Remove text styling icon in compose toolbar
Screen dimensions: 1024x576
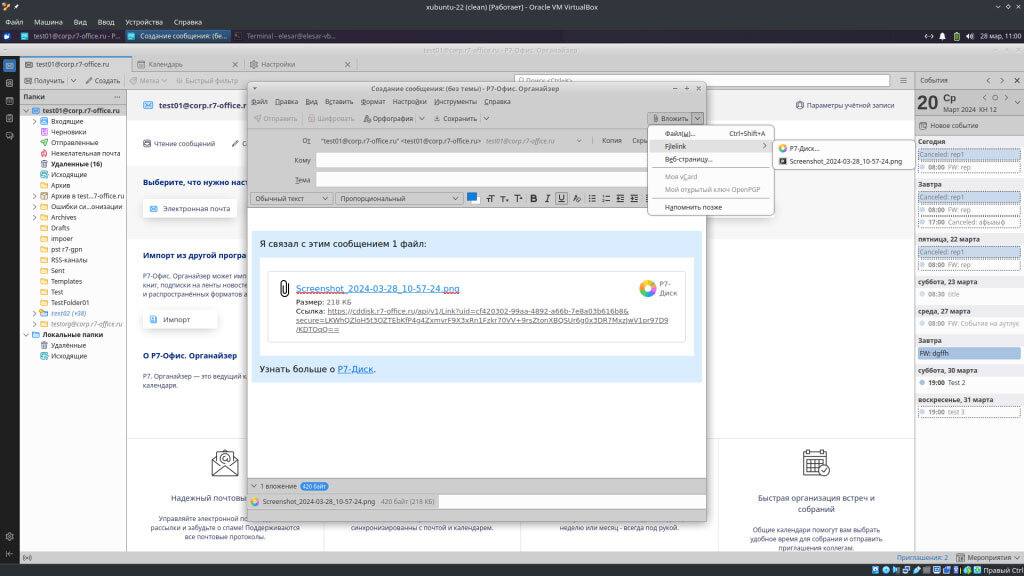577,199
